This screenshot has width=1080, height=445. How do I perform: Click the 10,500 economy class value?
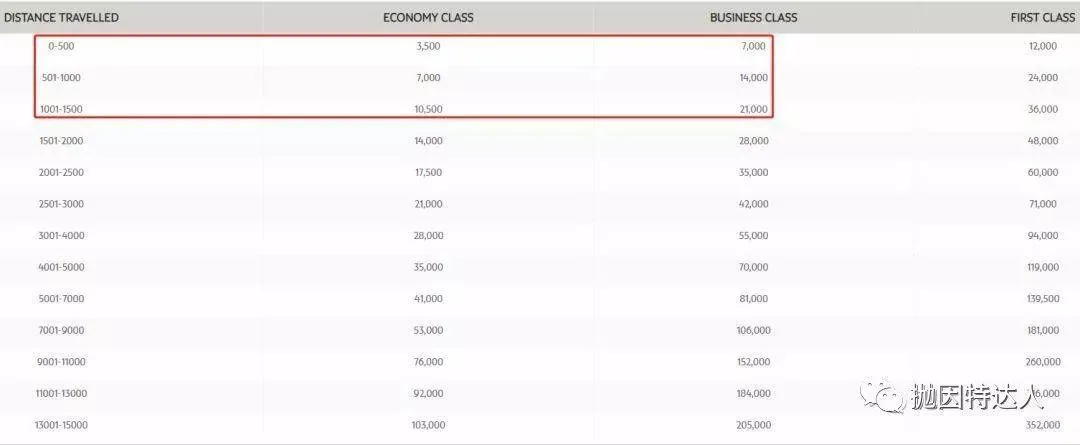click(x=428, y=109)
